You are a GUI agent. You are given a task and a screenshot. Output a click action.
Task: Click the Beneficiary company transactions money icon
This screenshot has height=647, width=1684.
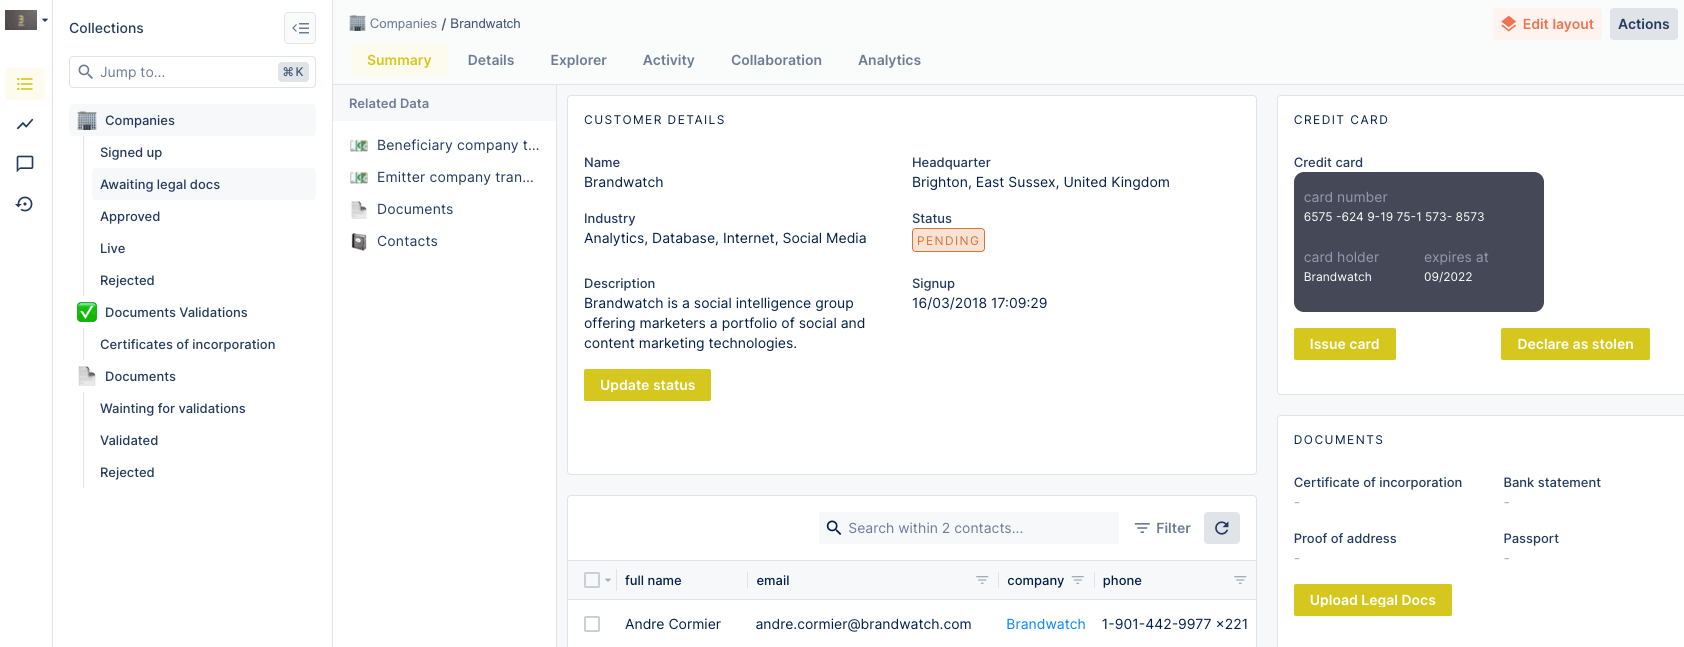click(359, 145)
